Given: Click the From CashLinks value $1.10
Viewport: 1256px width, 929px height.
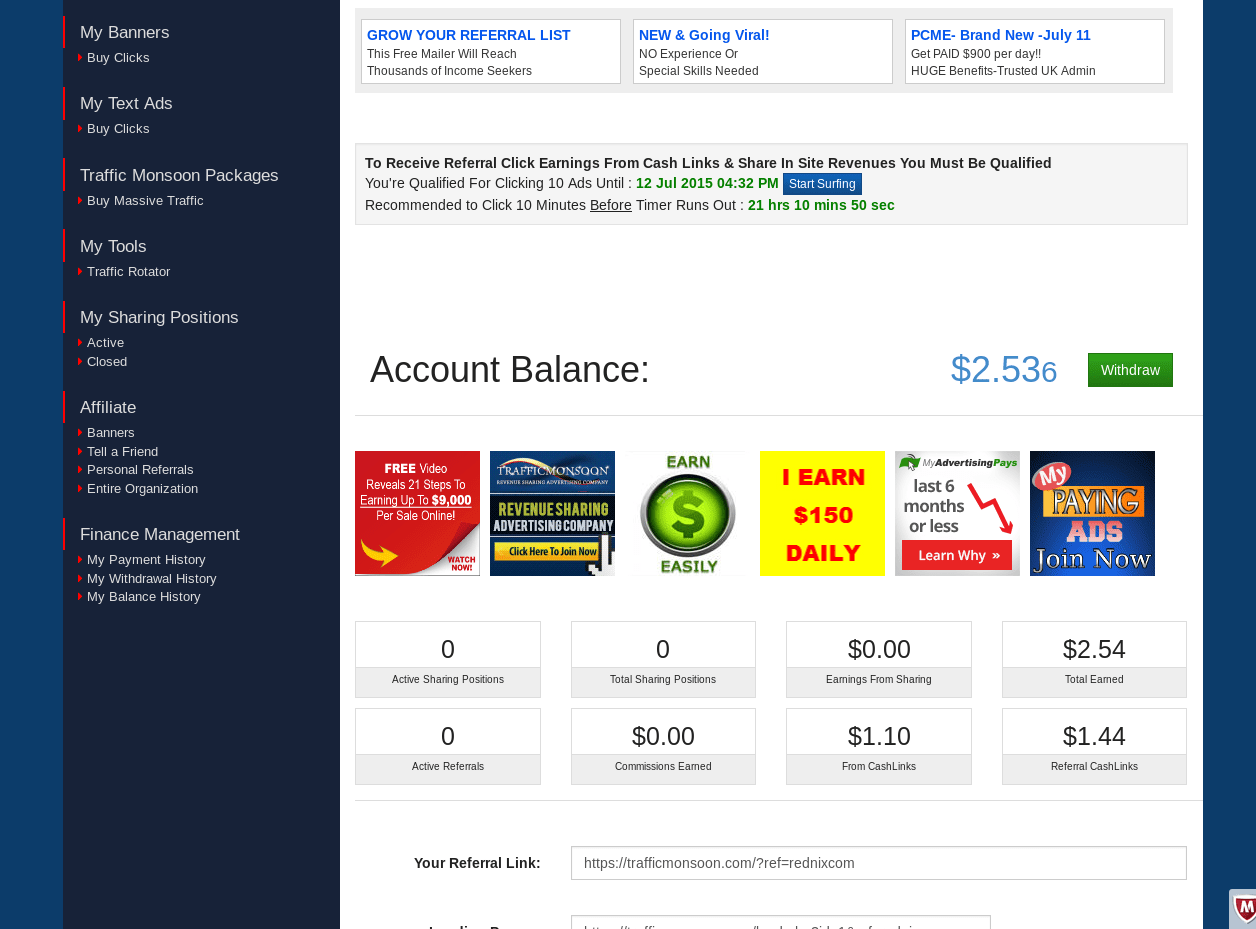Looking at the screenshot, I should [x=879, y=736].
